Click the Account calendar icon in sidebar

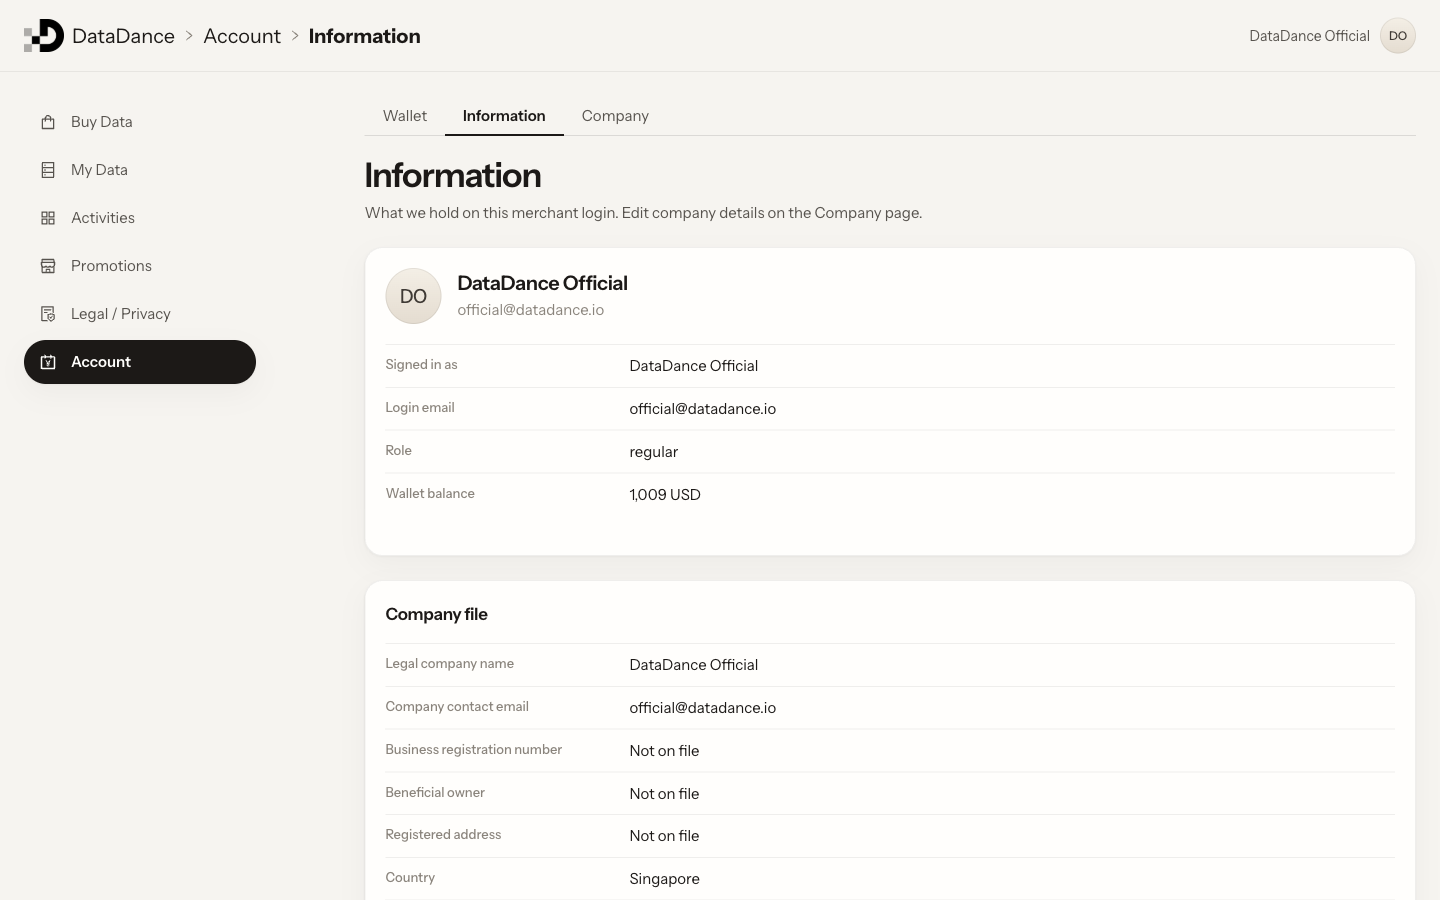(x=48, y=362)
